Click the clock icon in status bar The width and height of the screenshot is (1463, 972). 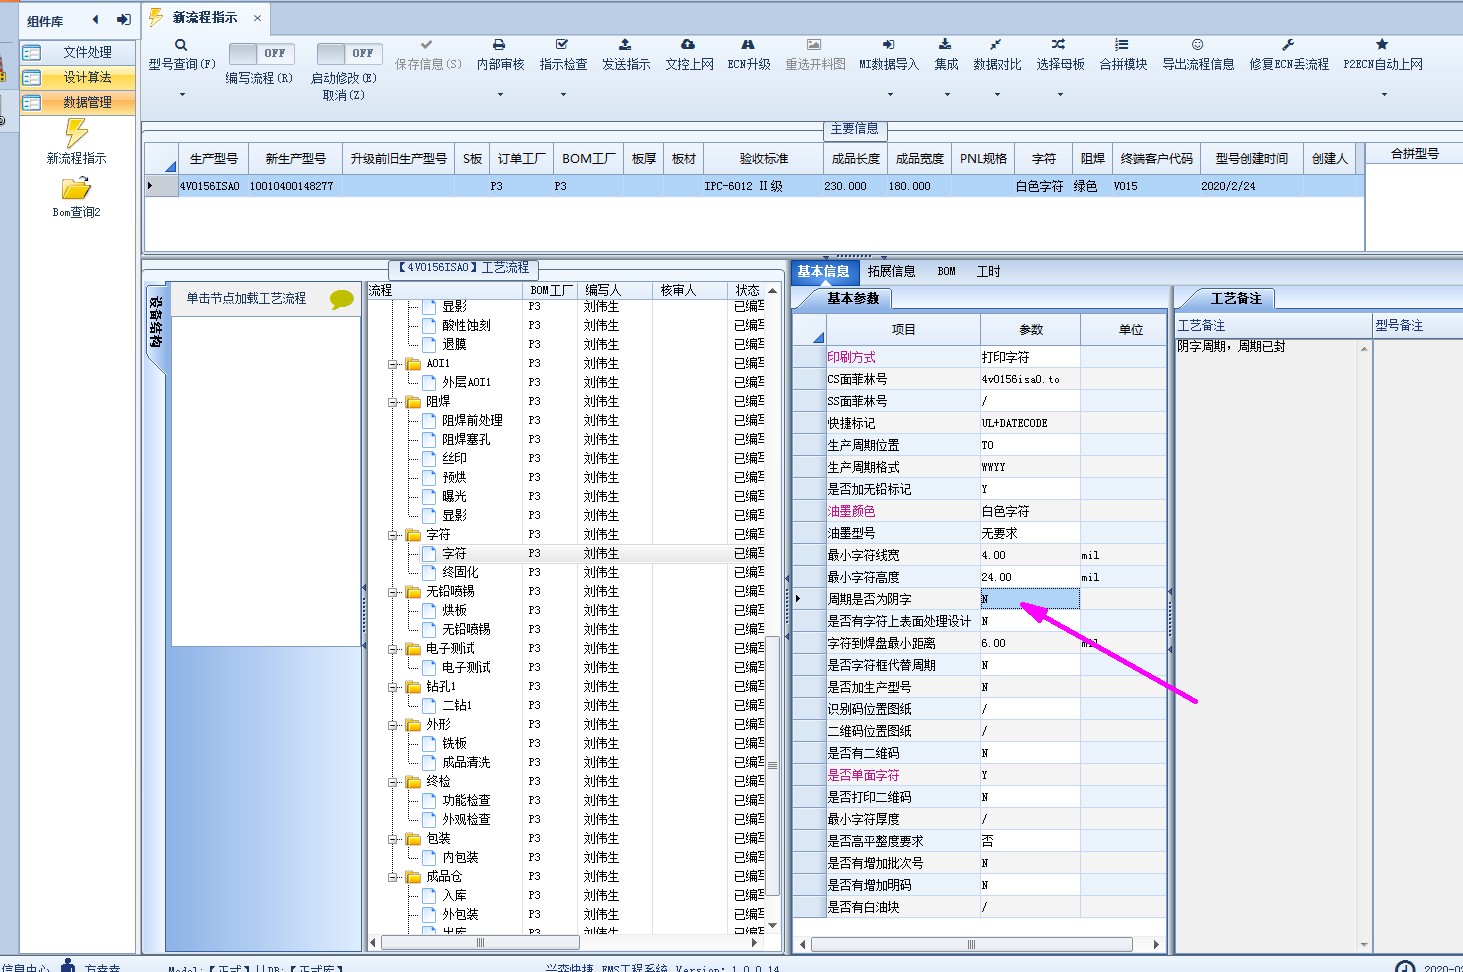coord(1405,967)
